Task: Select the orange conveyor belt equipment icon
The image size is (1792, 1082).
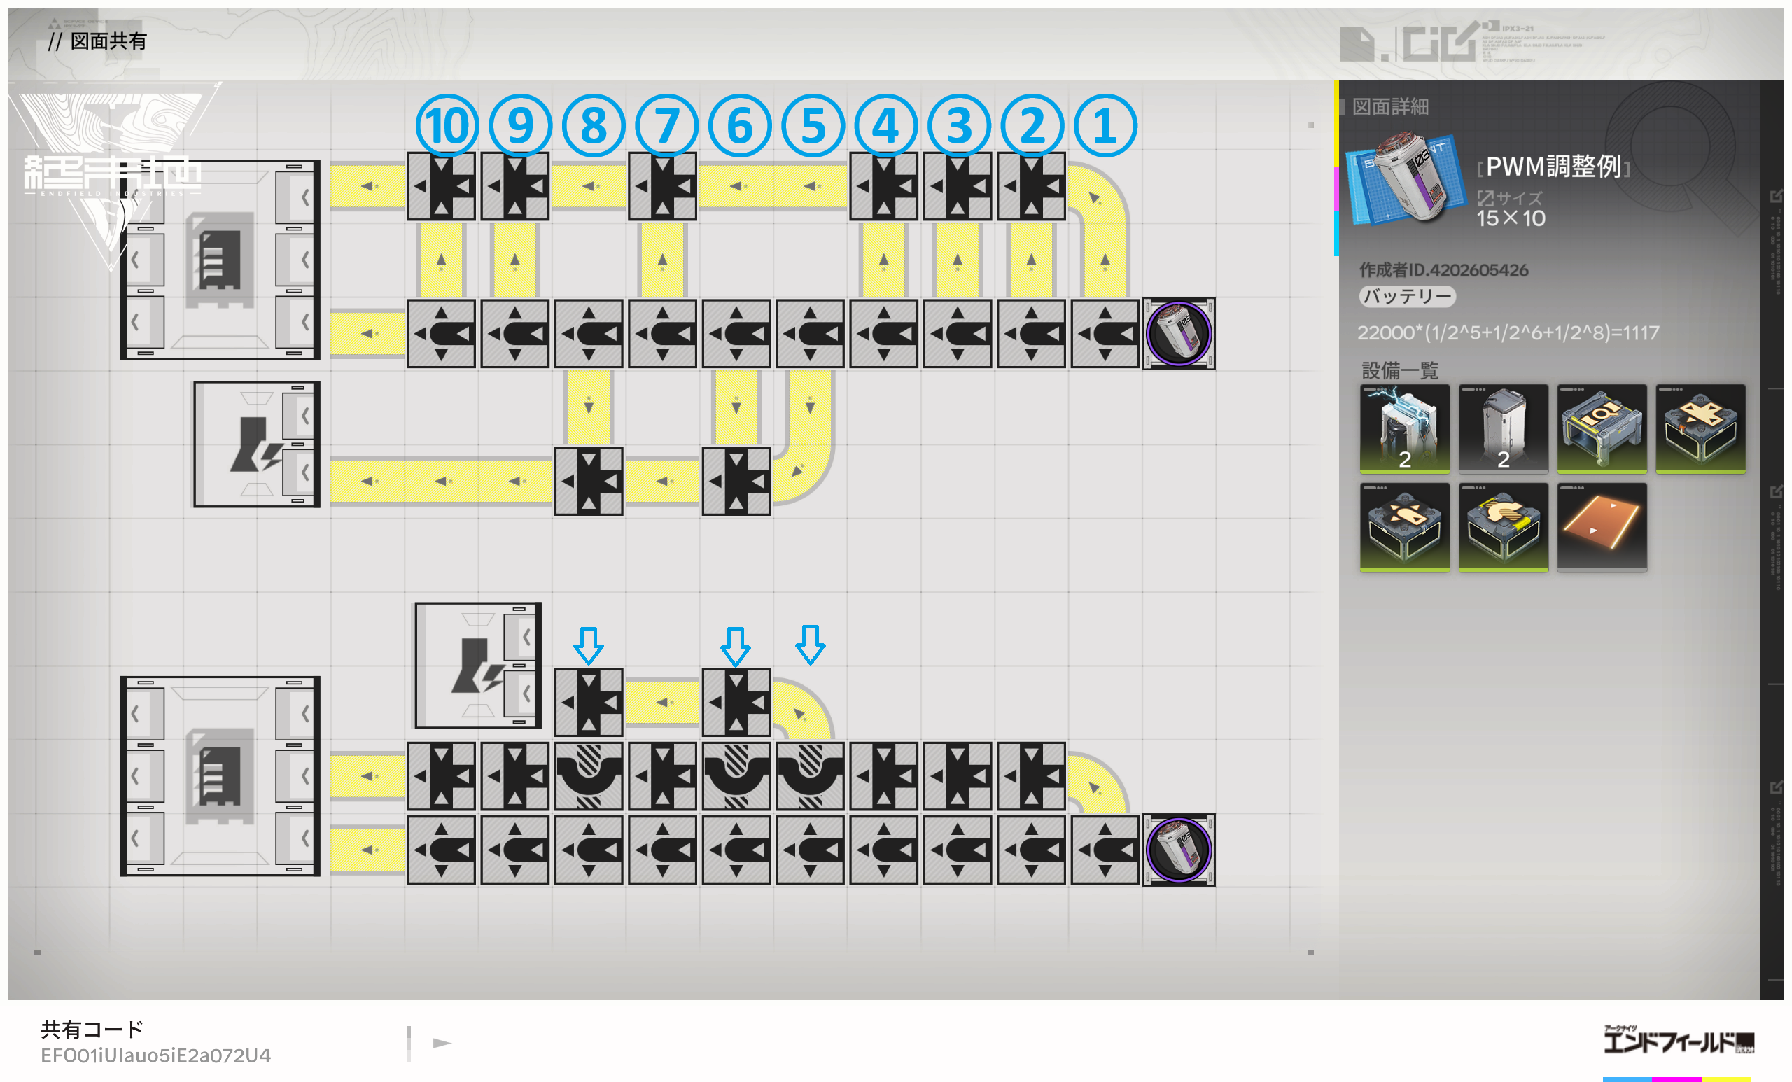Action: tap(1602, 527)
